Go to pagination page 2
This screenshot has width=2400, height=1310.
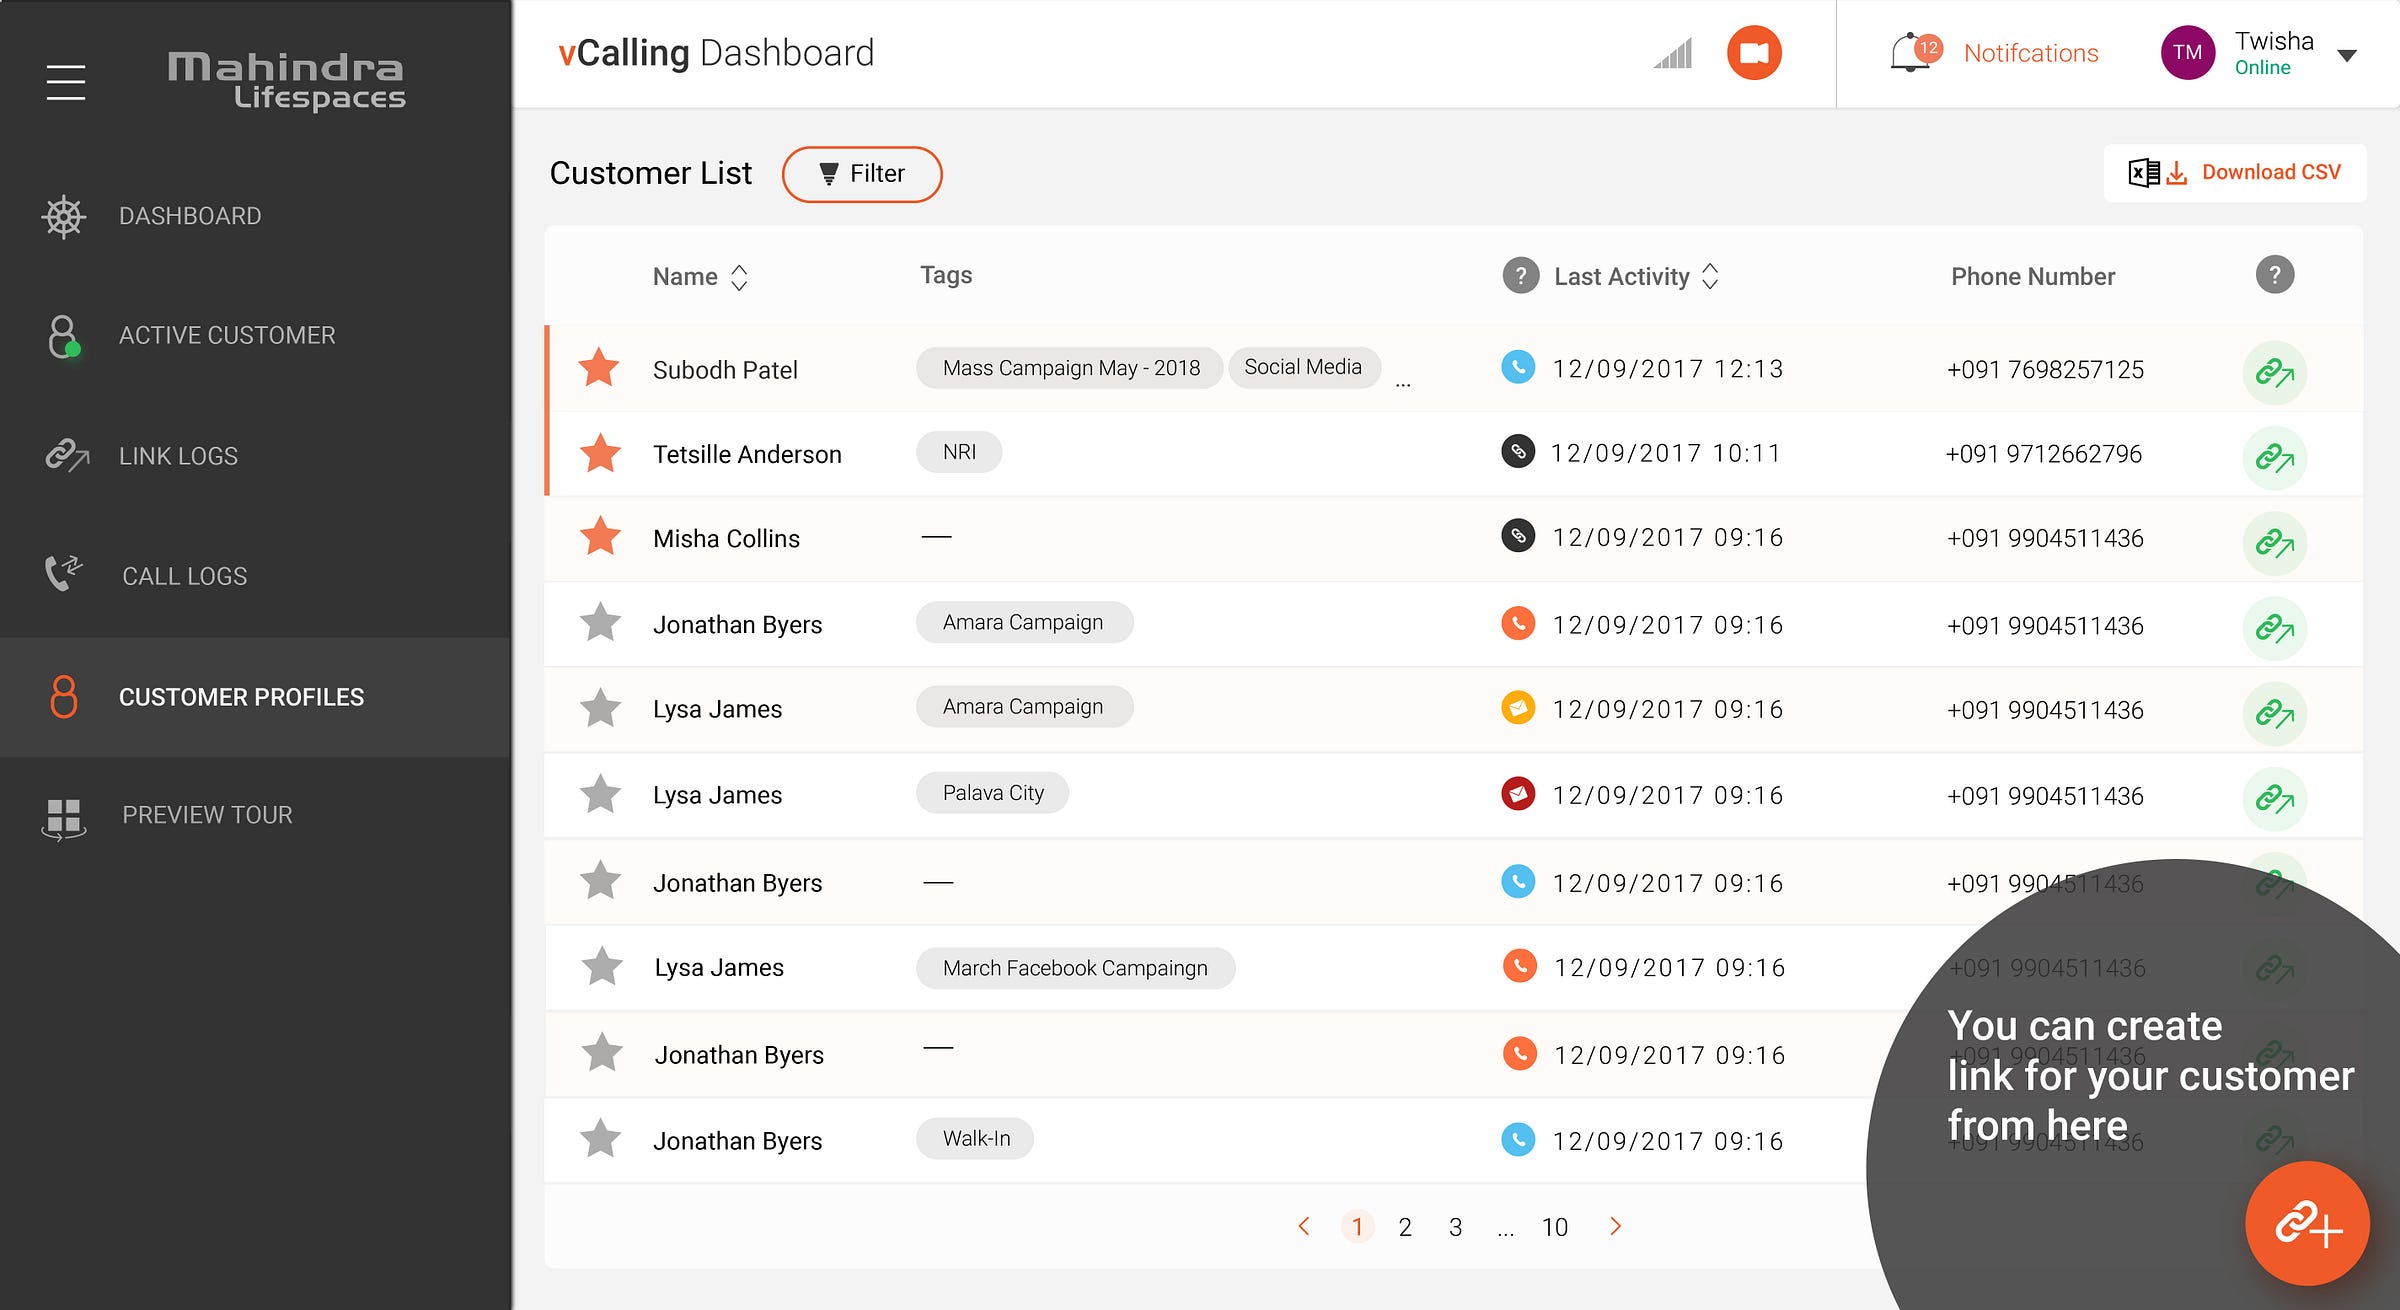tap(1405, 1227)
